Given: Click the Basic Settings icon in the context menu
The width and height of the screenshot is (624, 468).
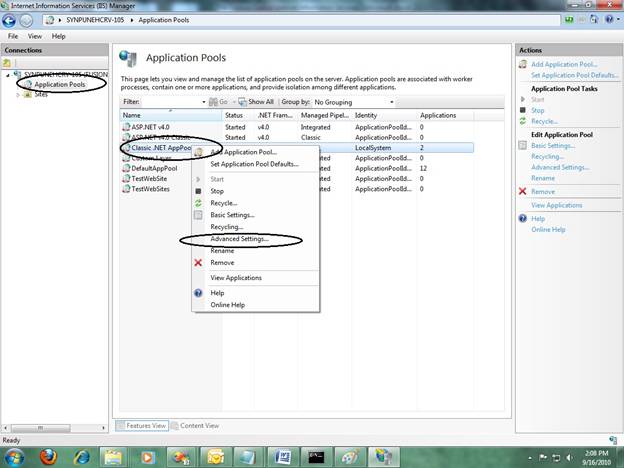Looking at the screenshot, I should point(198,215).
